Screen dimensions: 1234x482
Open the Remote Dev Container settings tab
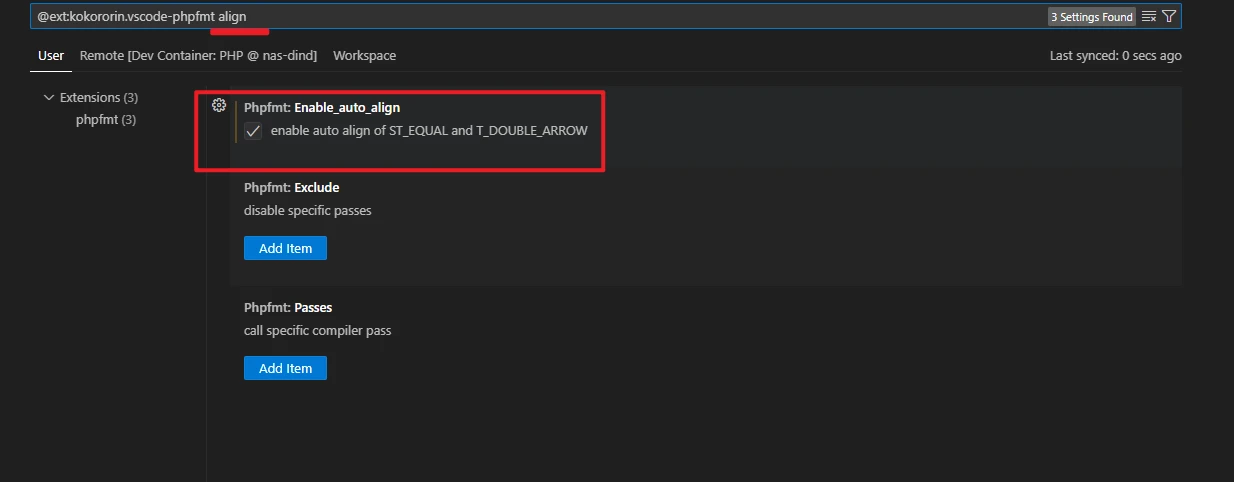(198, 56)
